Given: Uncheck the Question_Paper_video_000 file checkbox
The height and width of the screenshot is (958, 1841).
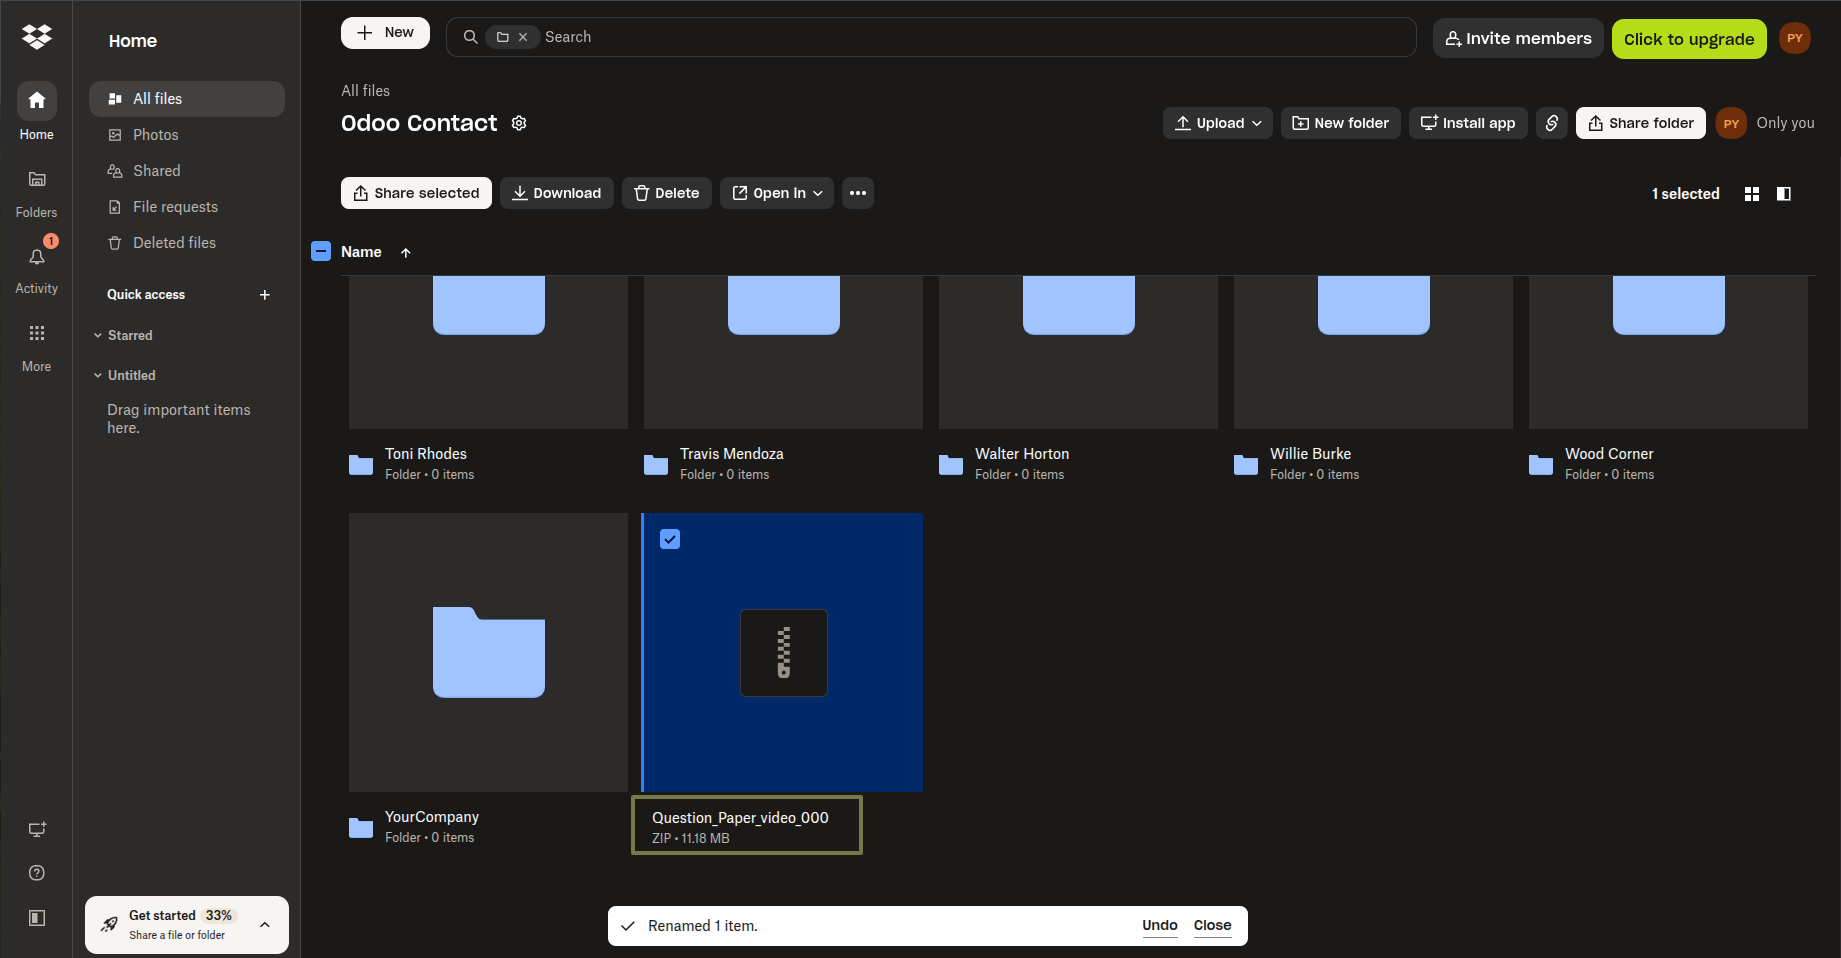Looking at the screenshot, I should click(x=670, y=539).
